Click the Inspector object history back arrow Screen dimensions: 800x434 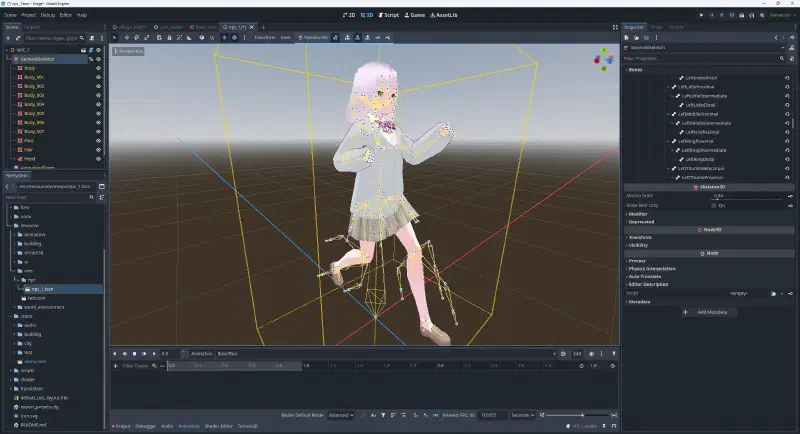pyautogui.click(x=776, y=38)
